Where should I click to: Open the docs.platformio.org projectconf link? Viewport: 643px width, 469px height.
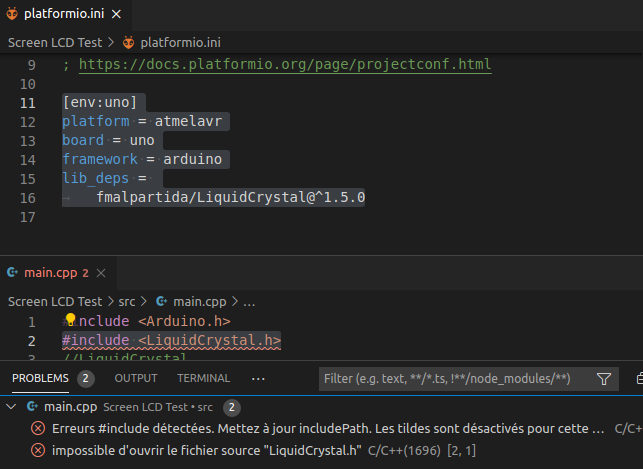click(285, 64)
